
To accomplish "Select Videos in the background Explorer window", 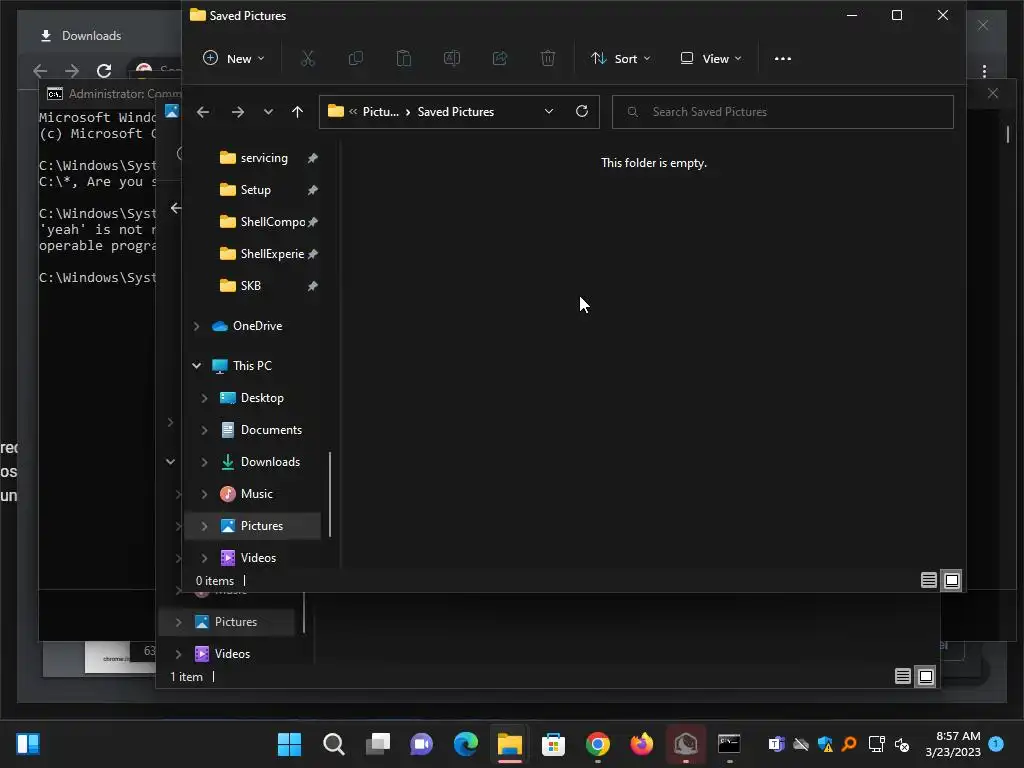I will (232, 654).
